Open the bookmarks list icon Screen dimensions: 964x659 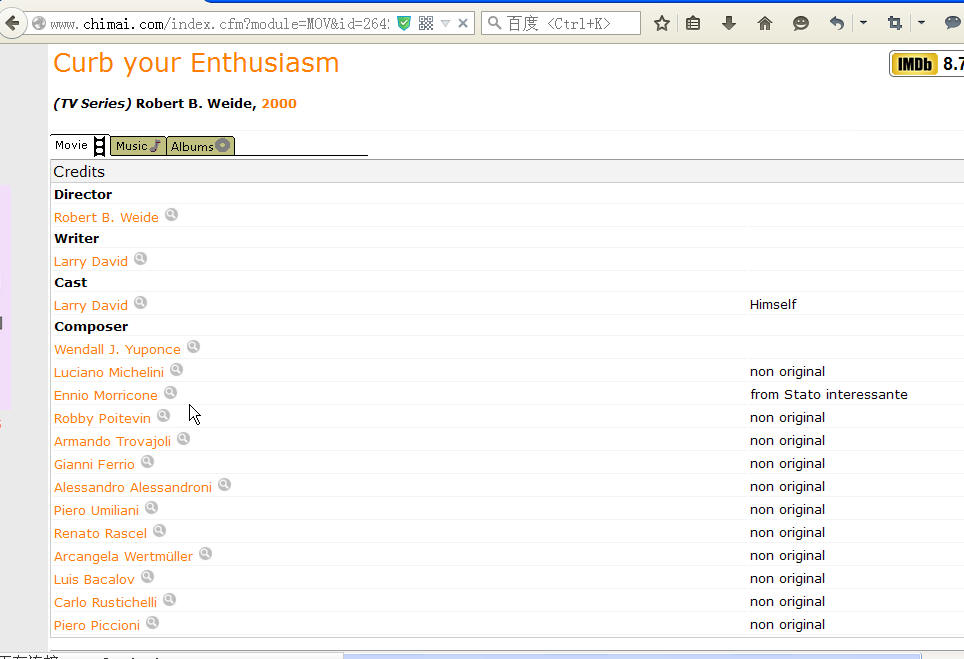click(x=693, y=23)
